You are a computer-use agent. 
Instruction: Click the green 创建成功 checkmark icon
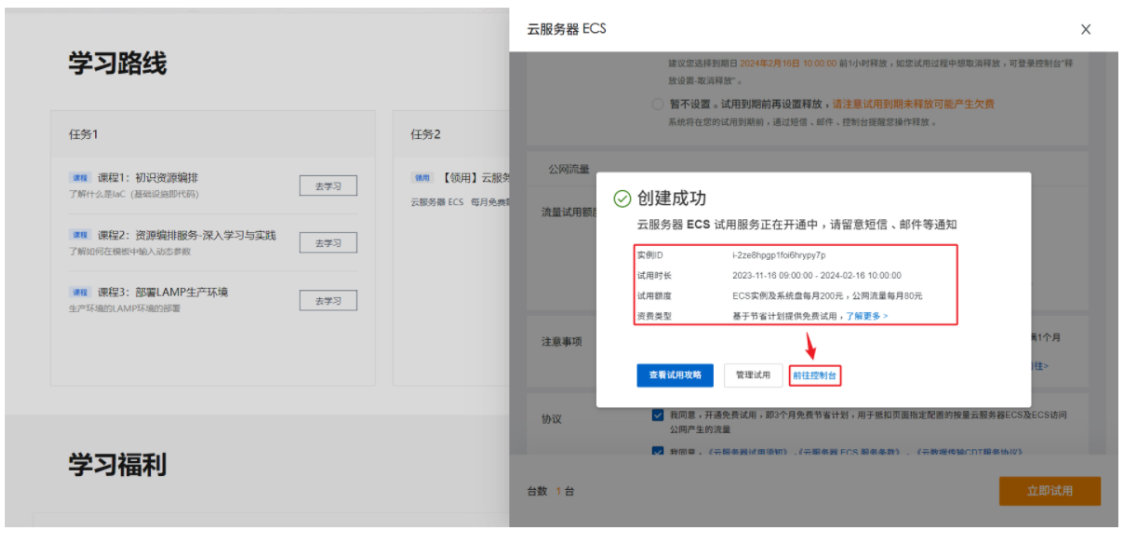(x=622, y=199)
